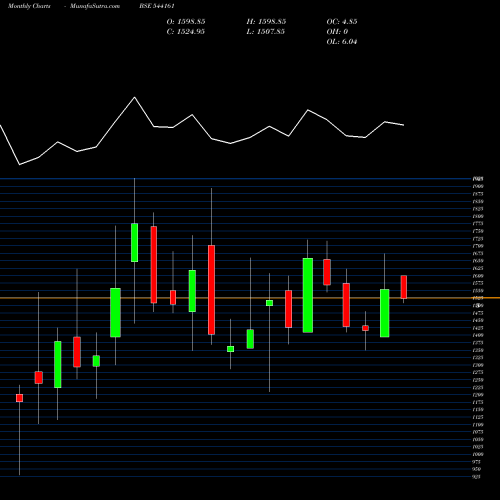Screen dimensions: 500x500
Task: Click the 1200 price axis label
Action: (x=478, y=395)
